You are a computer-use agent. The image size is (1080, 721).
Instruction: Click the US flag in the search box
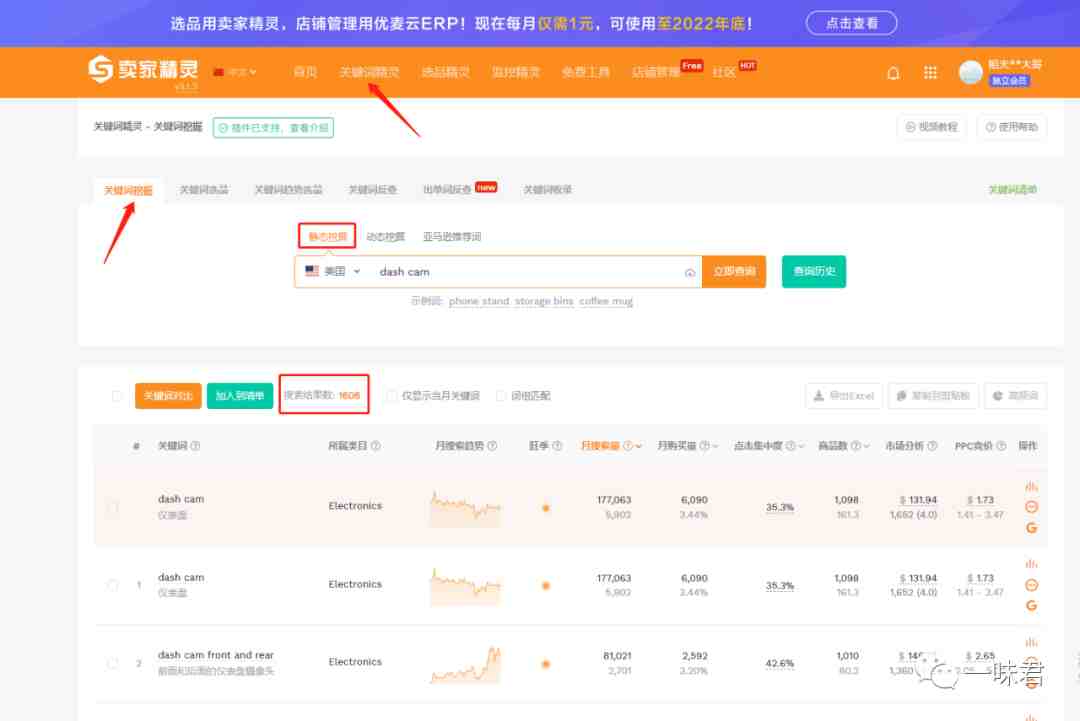coord(312,271)
